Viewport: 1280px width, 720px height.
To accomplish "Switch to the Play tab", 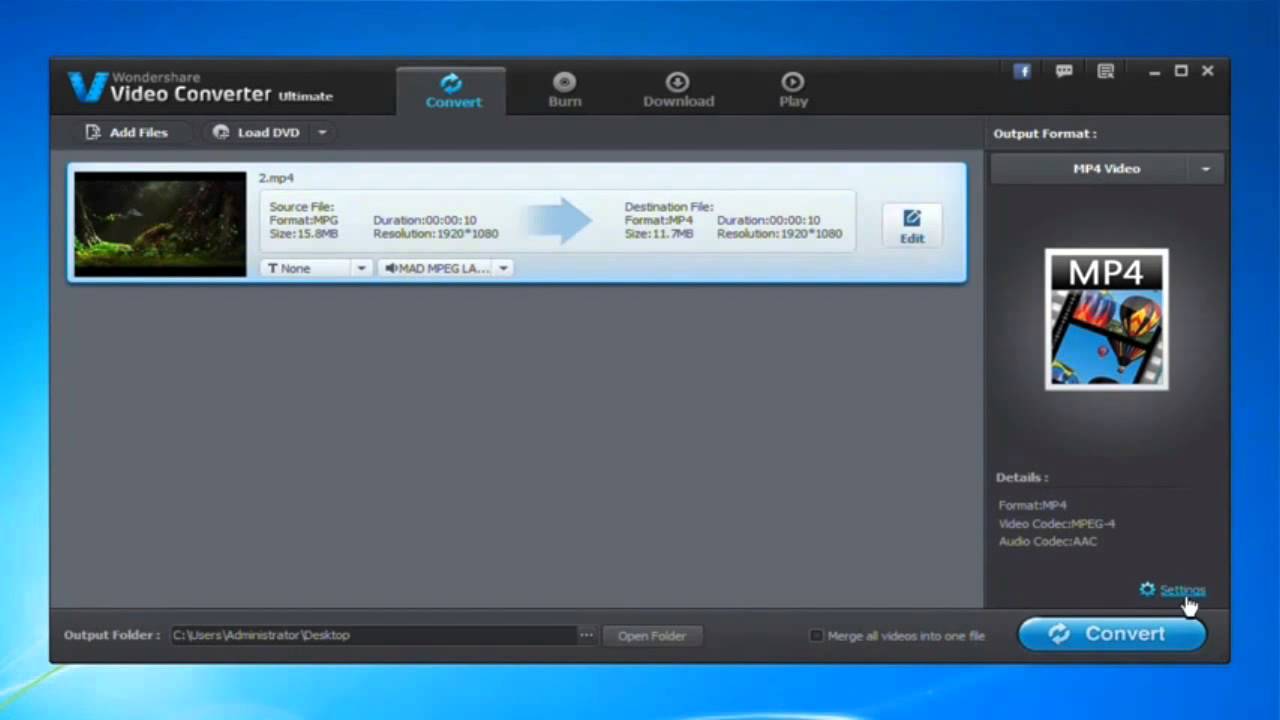I will pyautogui.click(x=793, y=91).
